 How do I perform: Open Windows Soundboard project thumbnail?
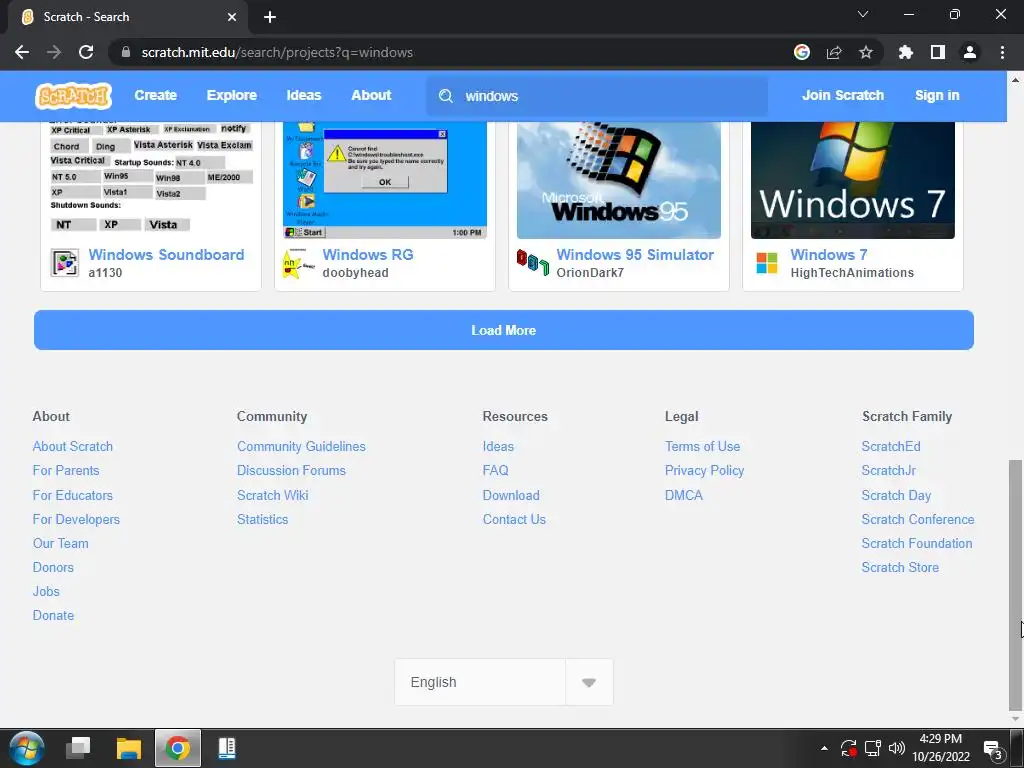point(151,180)
